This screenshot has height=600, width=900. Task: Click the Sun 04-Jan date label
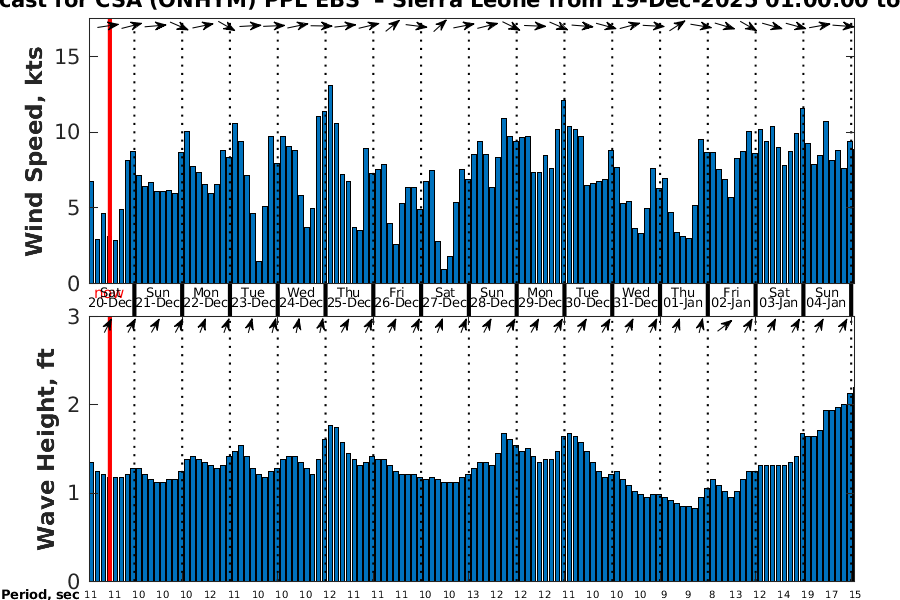827,297
